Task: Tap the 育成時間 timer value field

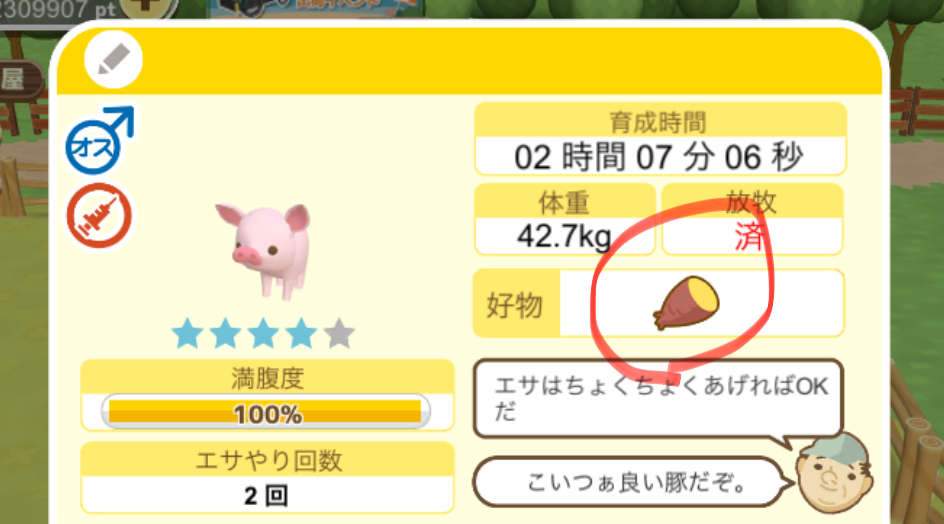Action: [660, 157]
